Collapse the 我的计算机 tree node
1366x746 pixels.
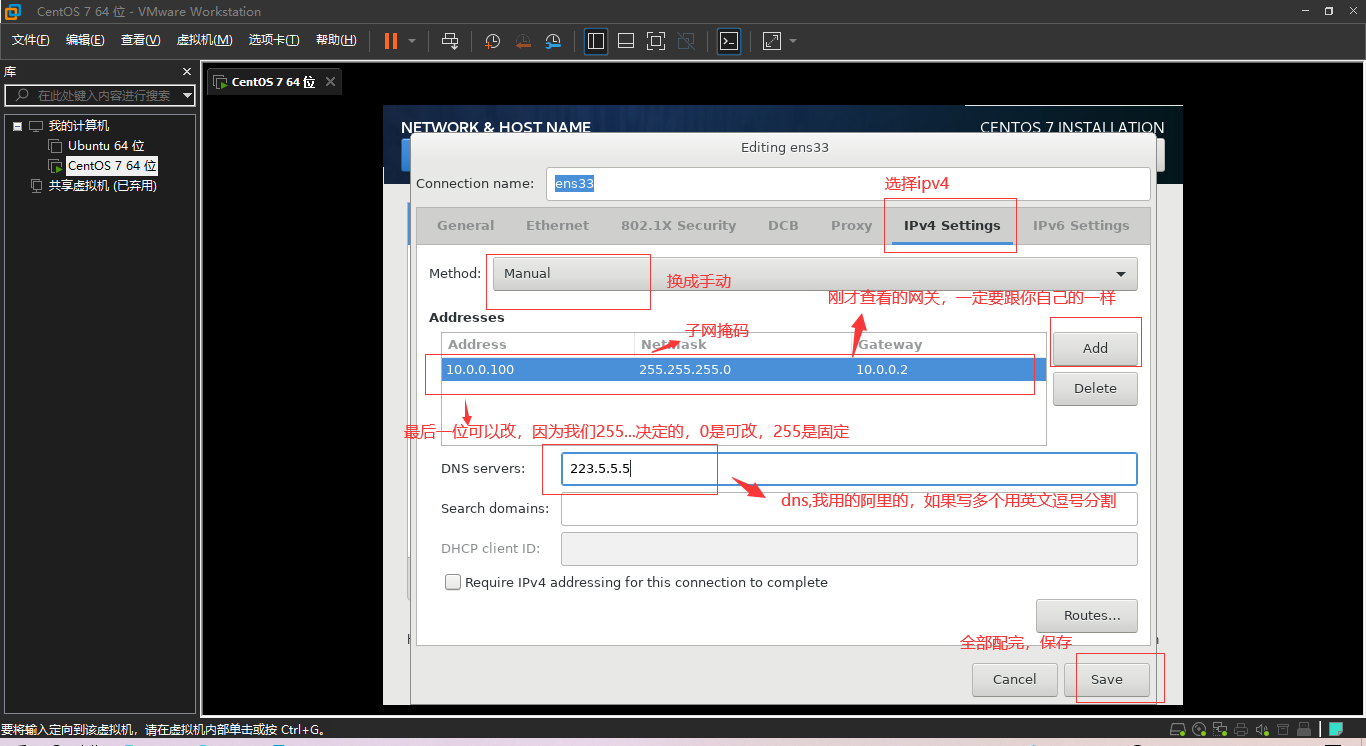(17, 126)
